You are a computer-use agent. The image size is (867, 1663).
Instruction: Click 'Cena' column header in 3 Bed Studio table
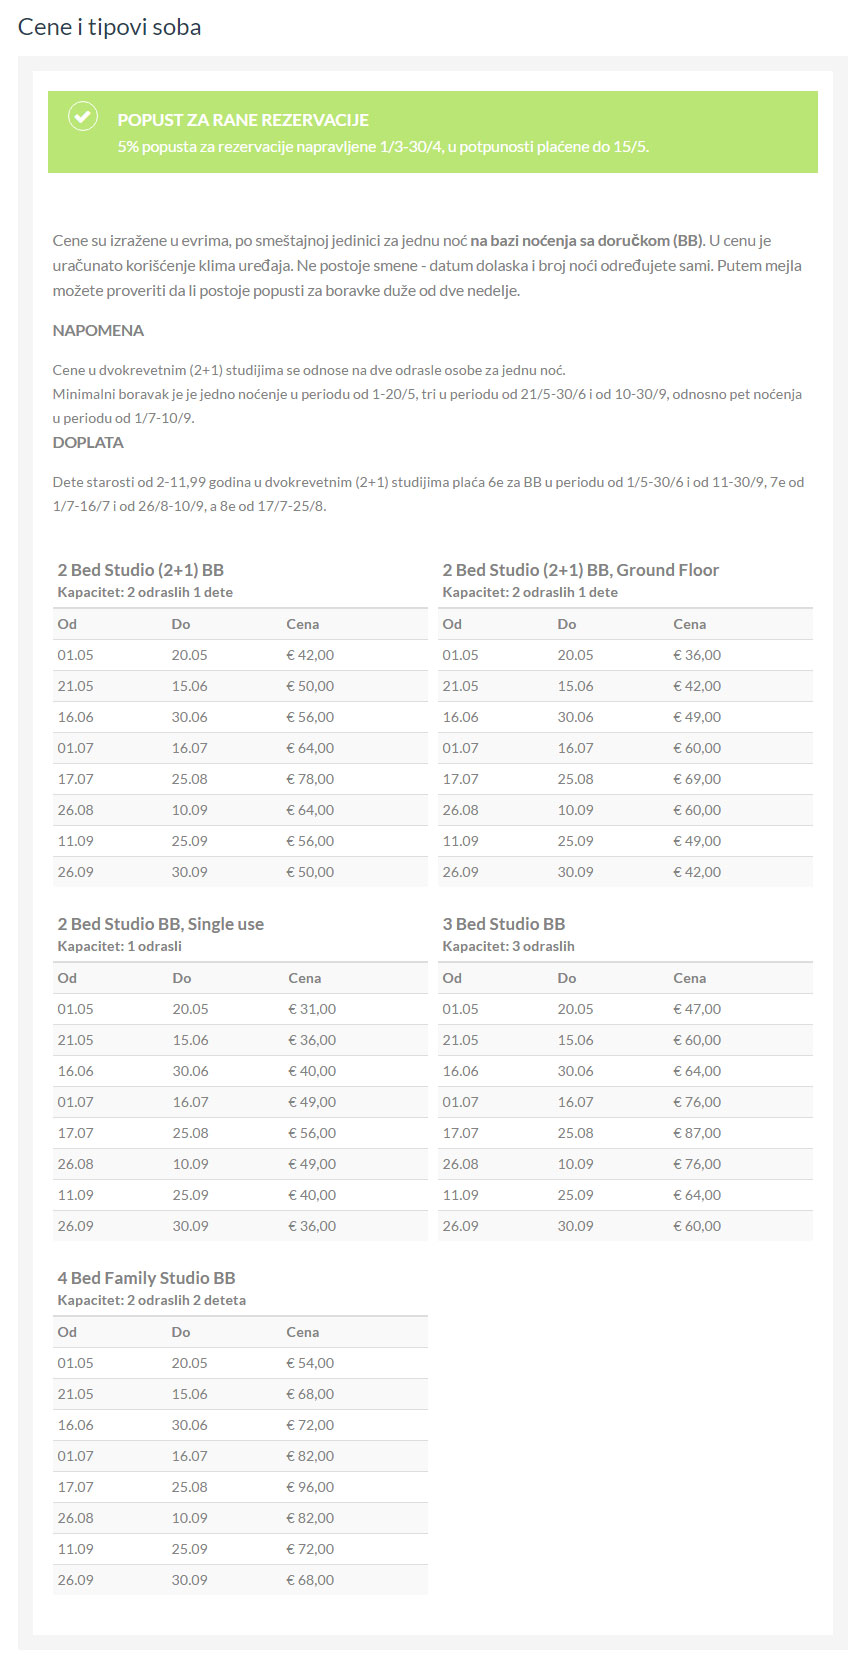[690, 978]
